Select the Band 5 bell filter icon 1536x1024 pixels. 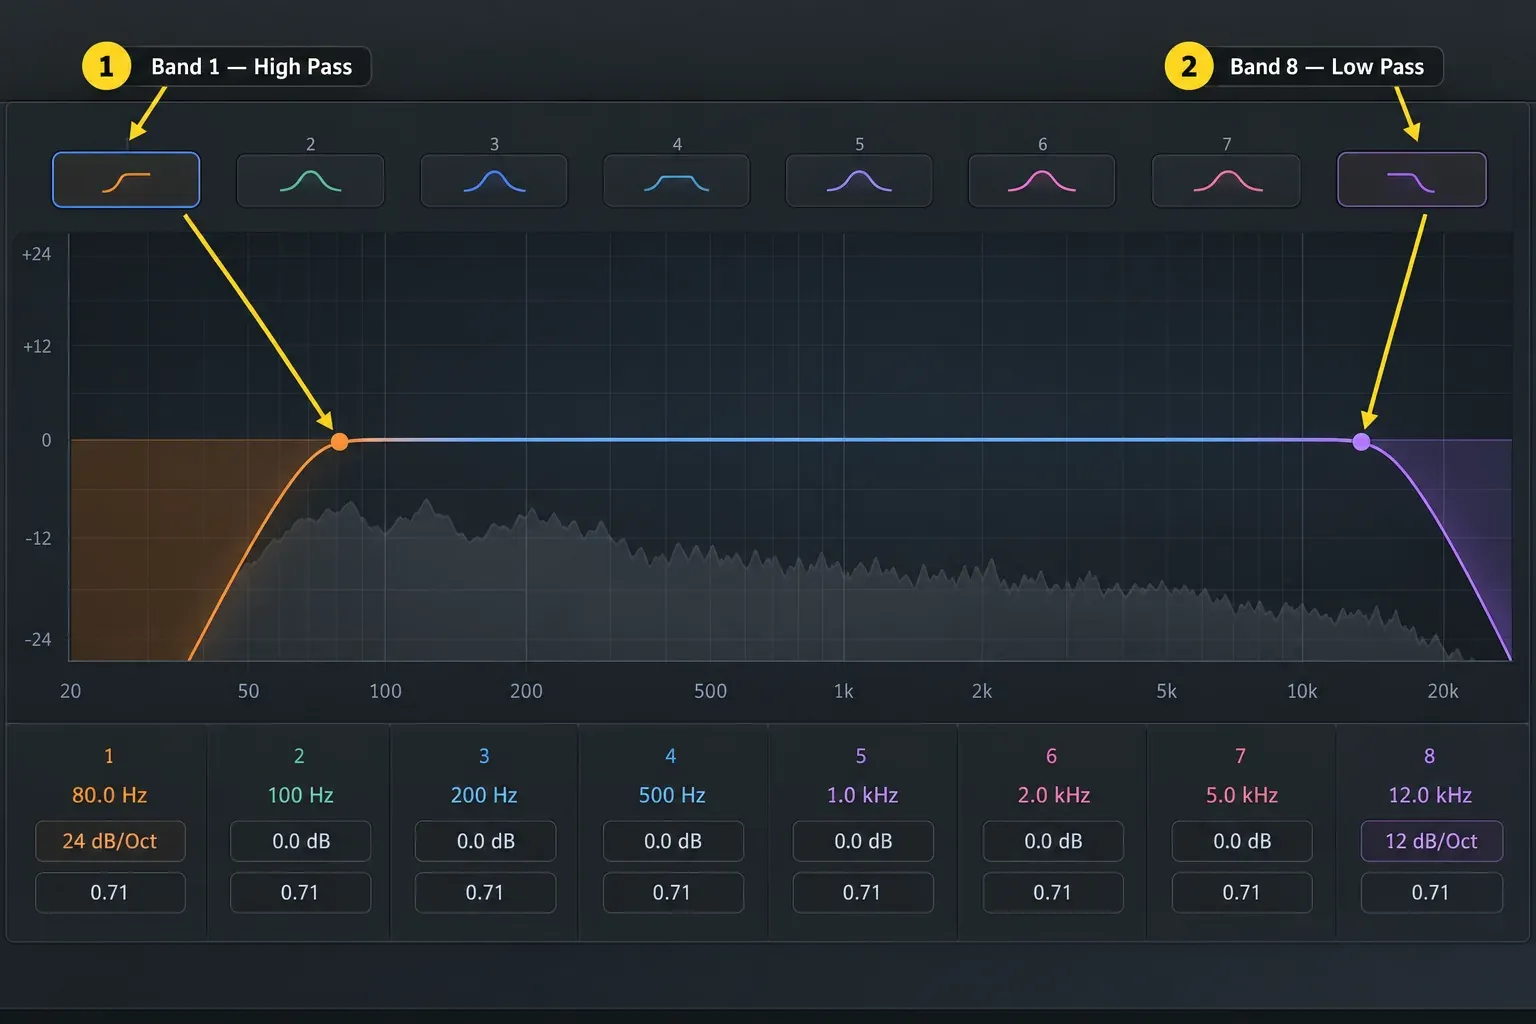coord(859,181)
